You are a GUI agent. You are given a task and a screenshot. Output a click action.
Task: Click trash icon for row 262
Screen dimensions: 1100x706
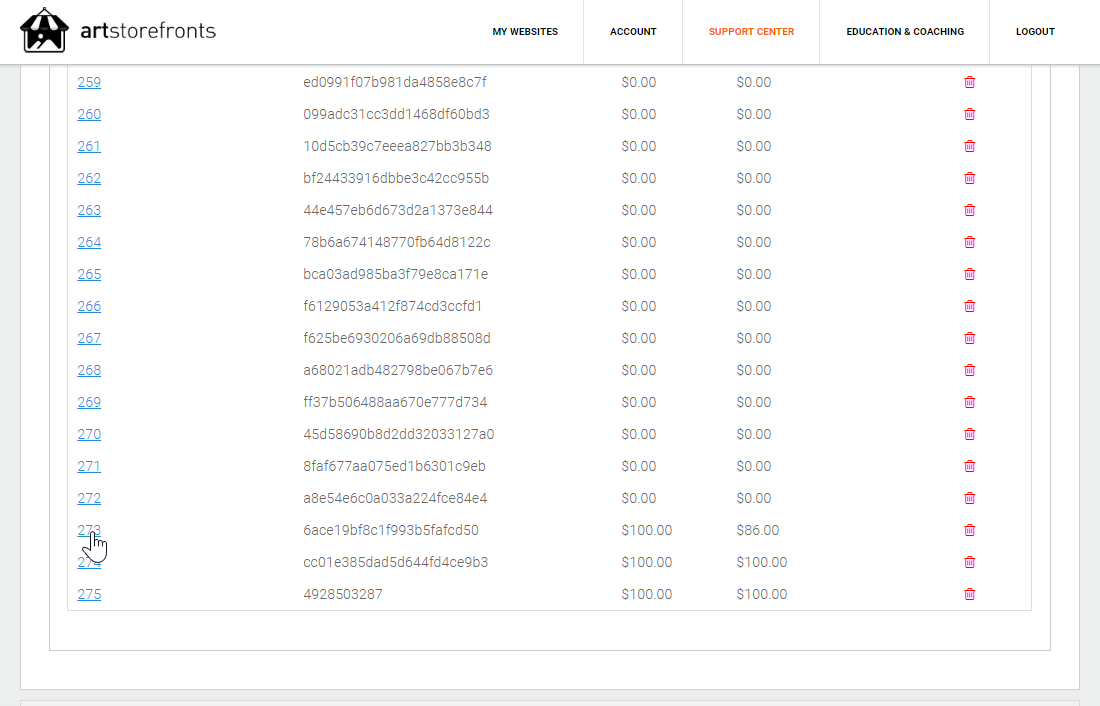tap(969, 178)
